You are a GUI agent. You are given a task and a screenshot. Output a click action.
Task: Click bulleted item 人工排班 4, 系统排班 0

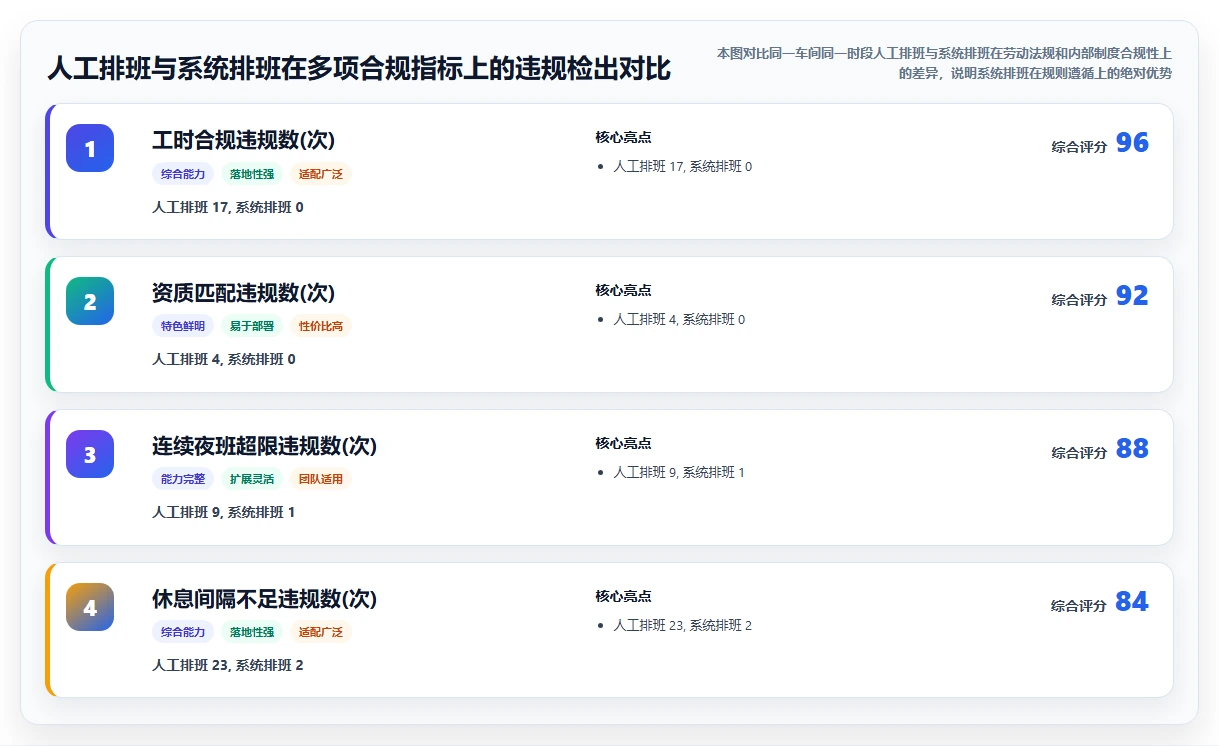[x=679, y=320]
